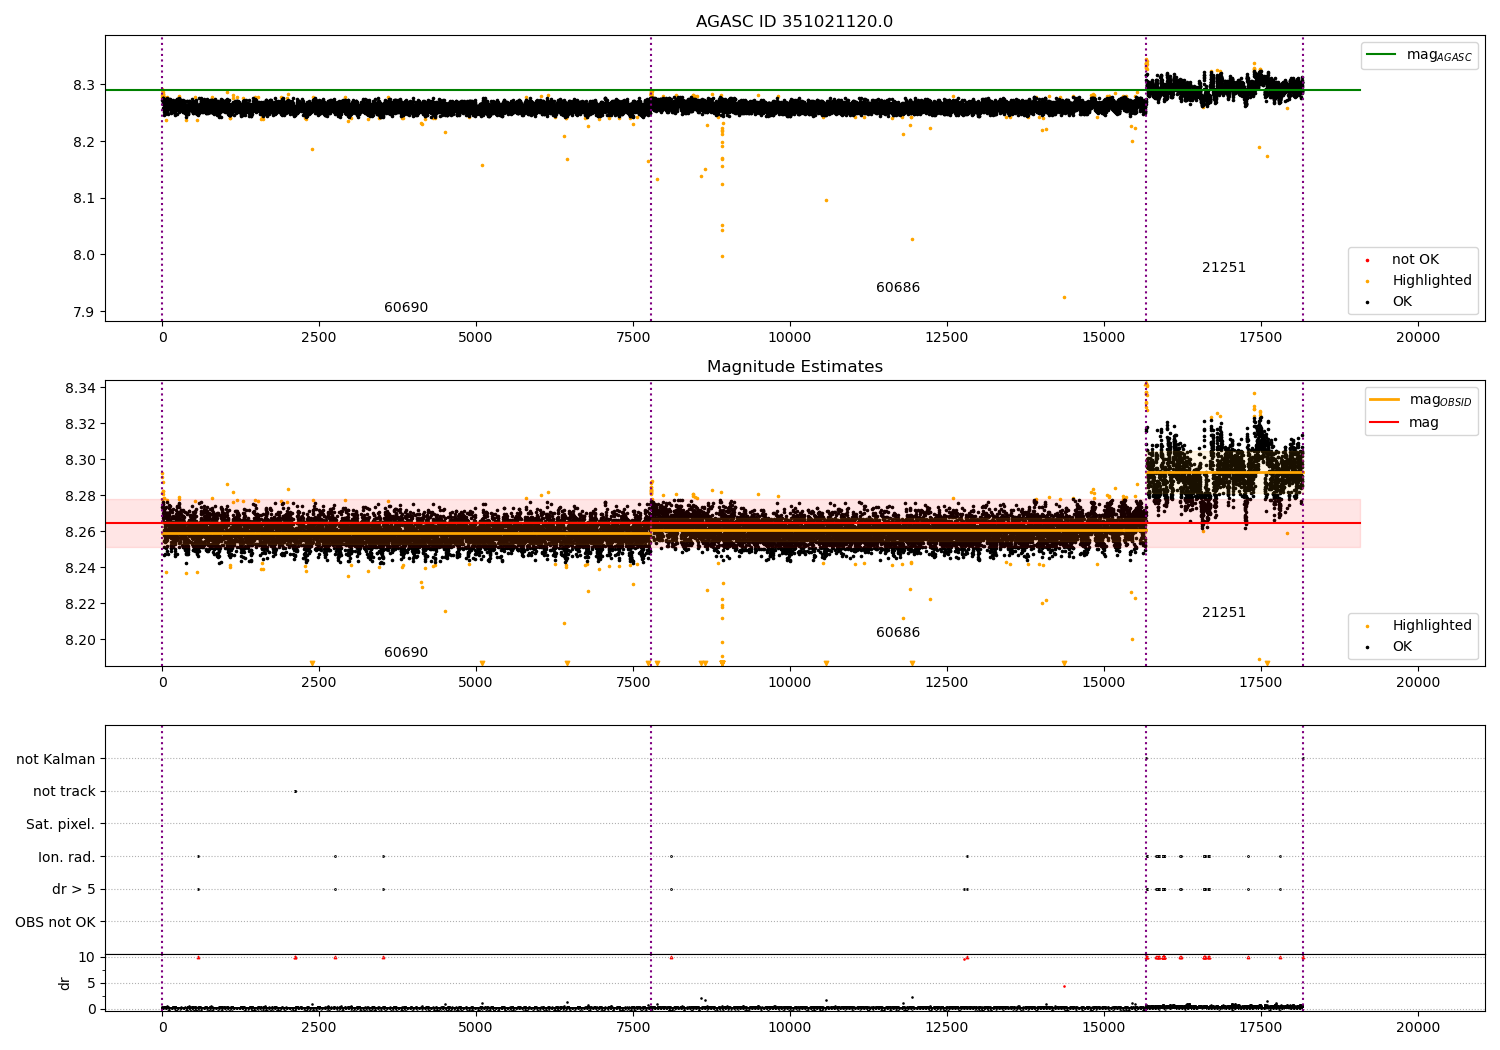Click the 8.24 tick on middle panel y-axis

pyautogui.click(x=81, y=568)
